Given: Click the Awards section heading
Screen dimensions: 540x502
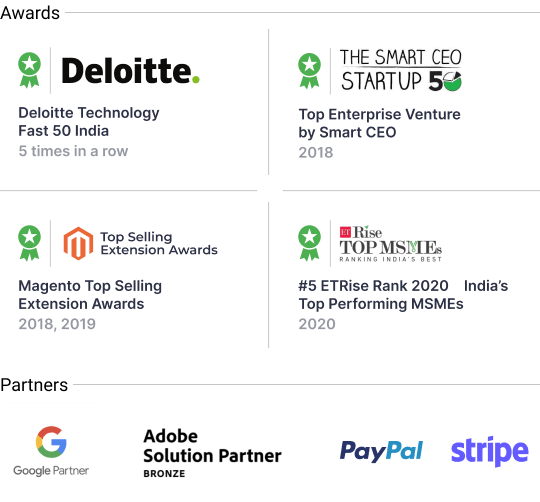Looking at the screenshot, I should [x=30, y=13].
